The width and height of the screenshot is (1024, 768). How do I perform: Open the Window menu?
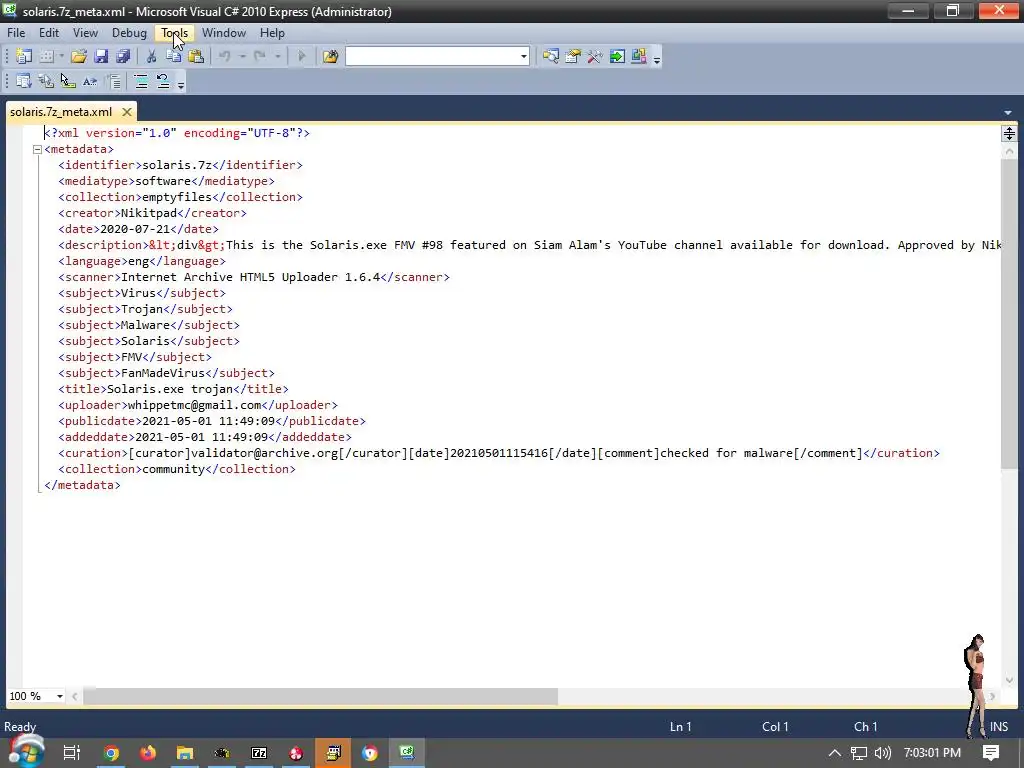[x=224, y=33]
